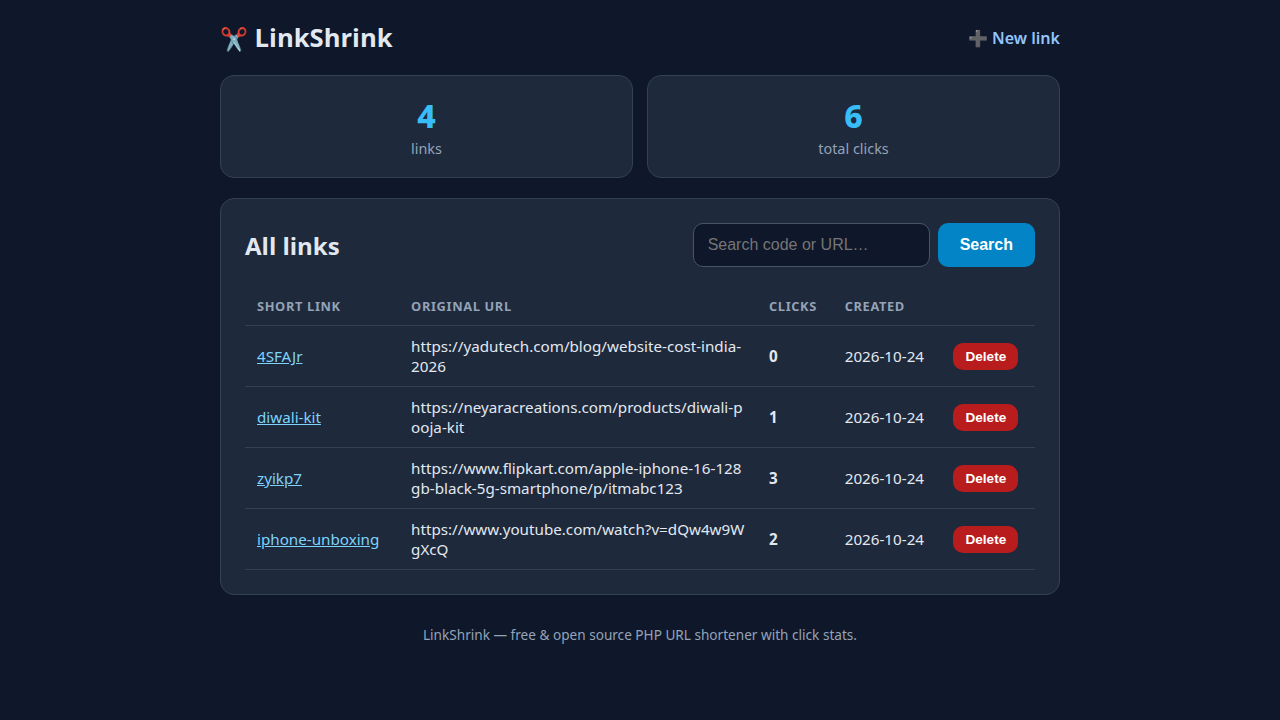
Task: Select the flipkart.com original URL text
Action: (576, 479)
